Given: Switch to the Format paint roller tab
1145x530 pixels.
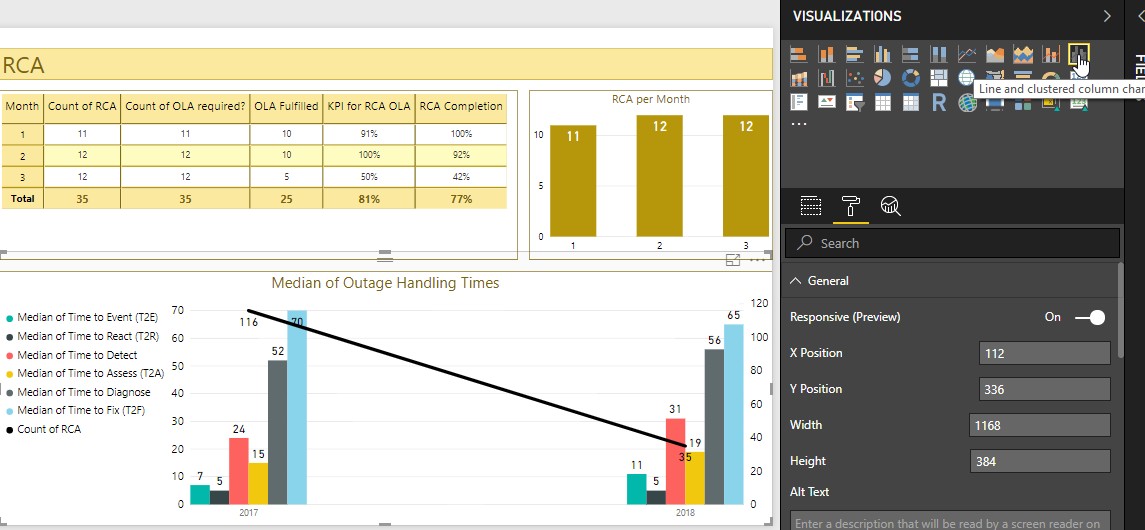Looking at the screenshot, I should click(x=851, y=206).
